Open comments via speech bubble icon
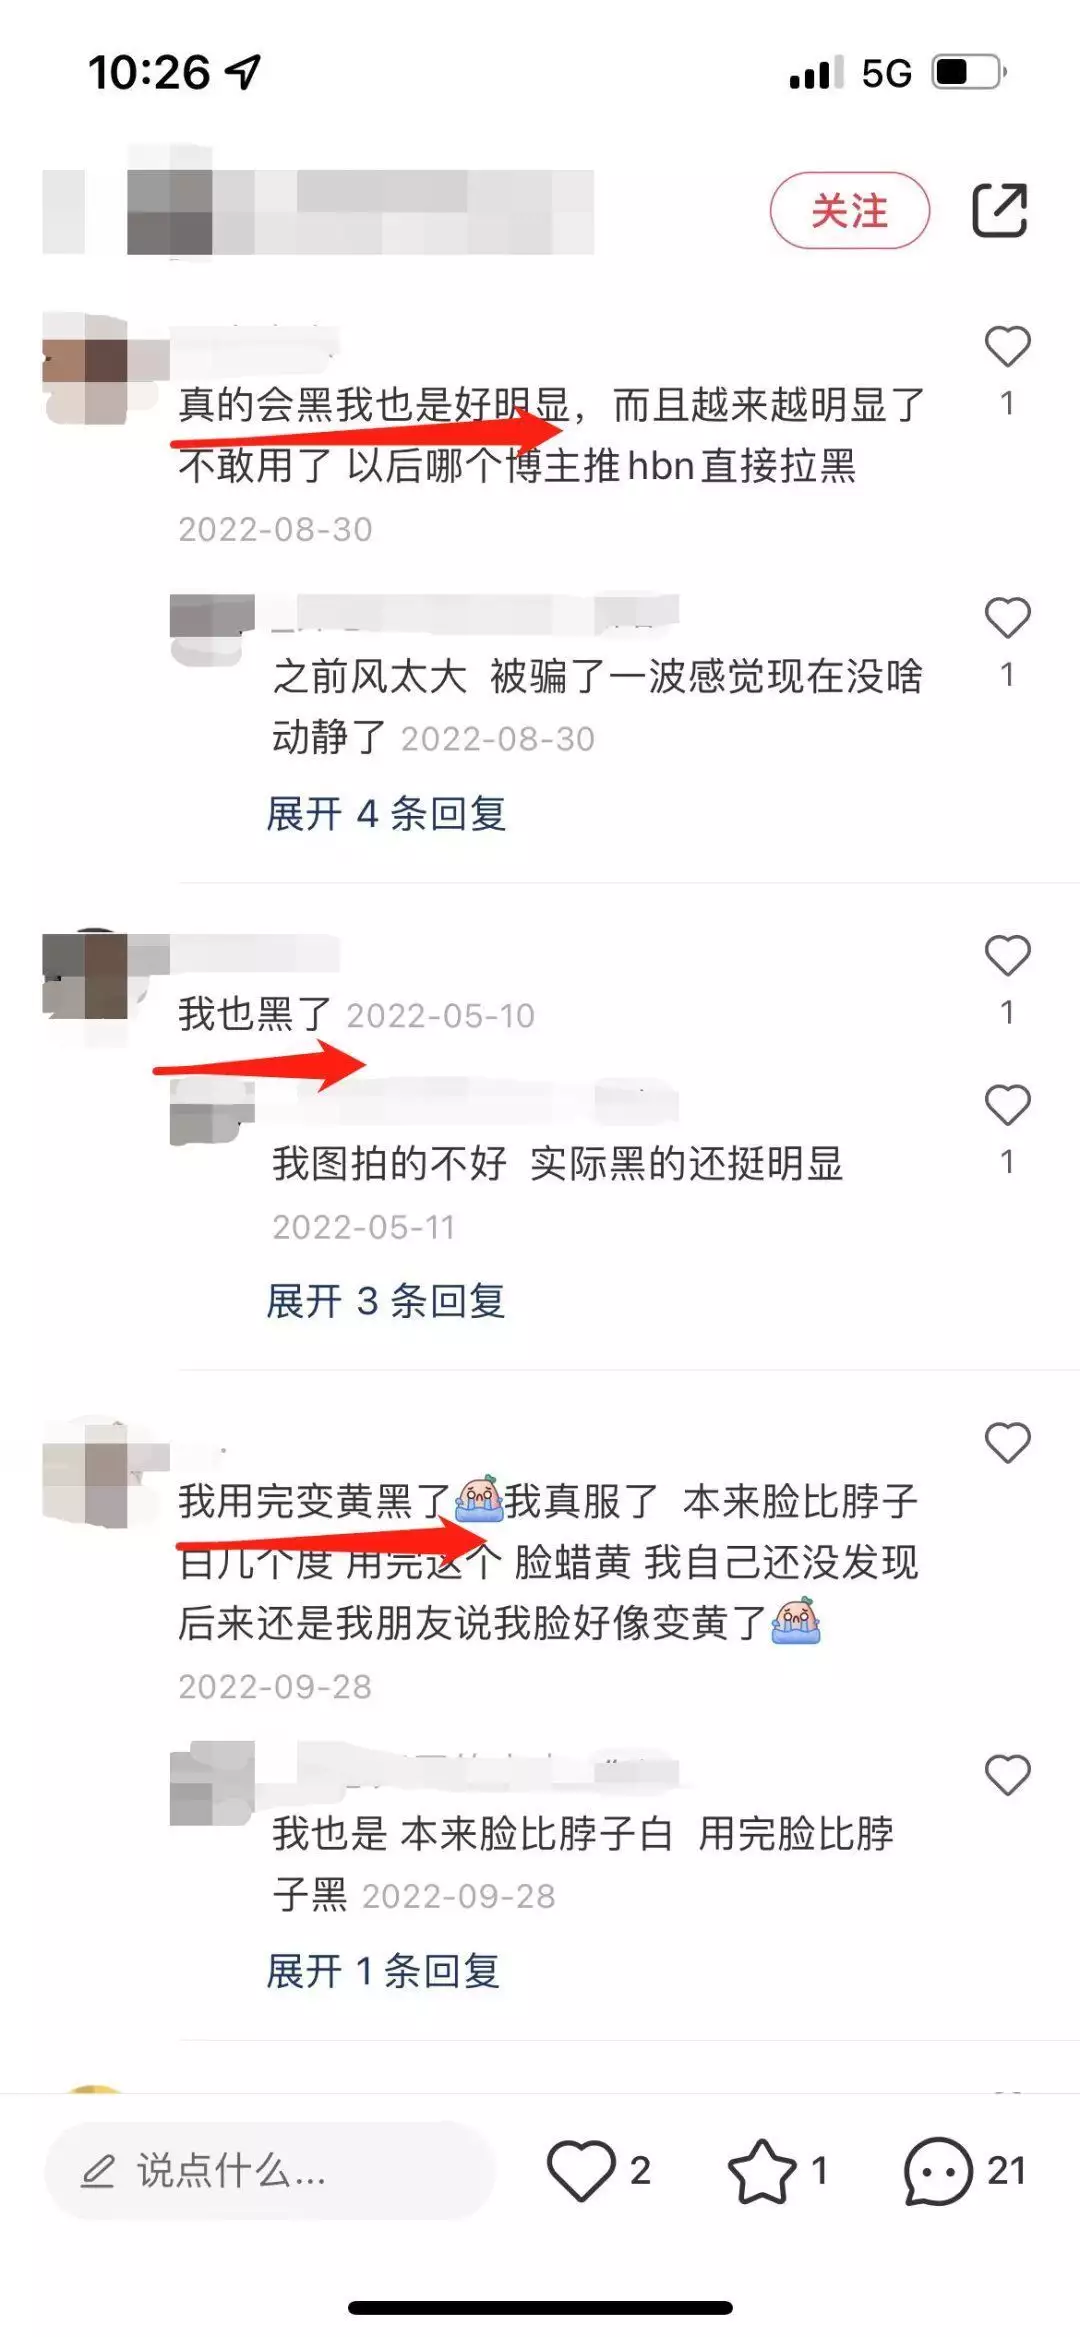The width and height of the screenshot is (1080, 2337). tap(938, 2171)
